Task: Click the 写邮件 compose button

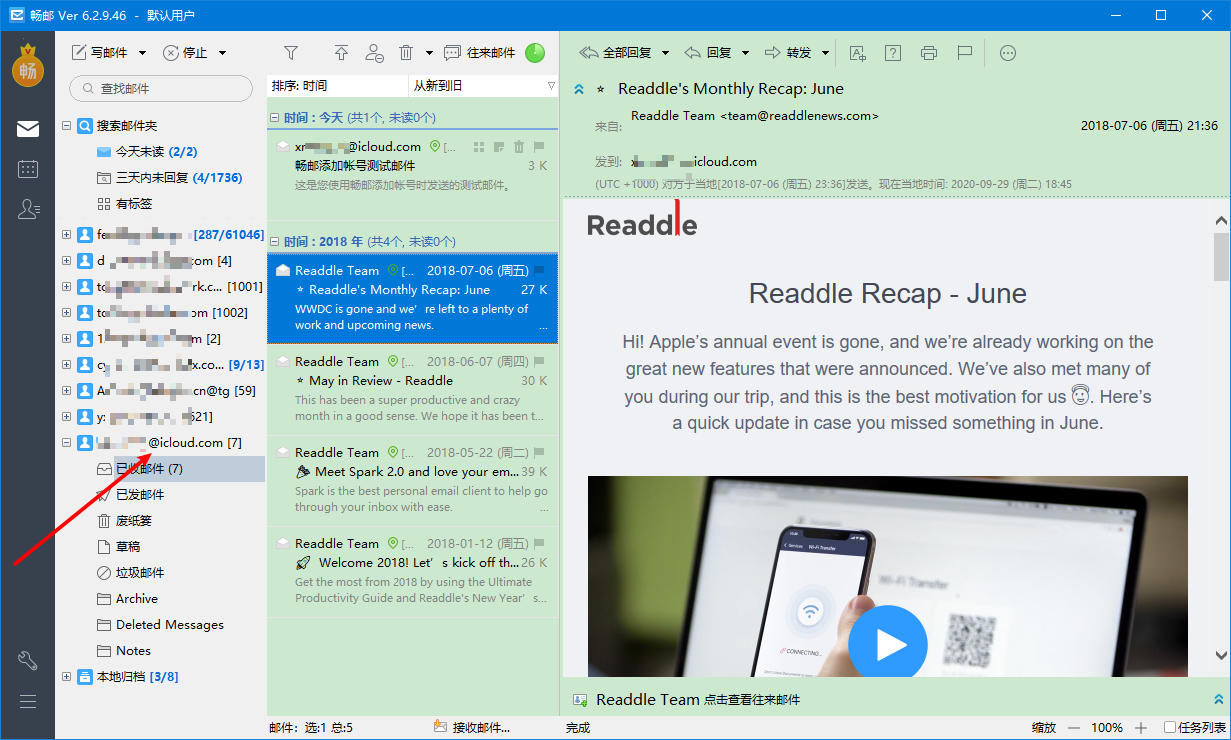Action: [x=101, y=53]
